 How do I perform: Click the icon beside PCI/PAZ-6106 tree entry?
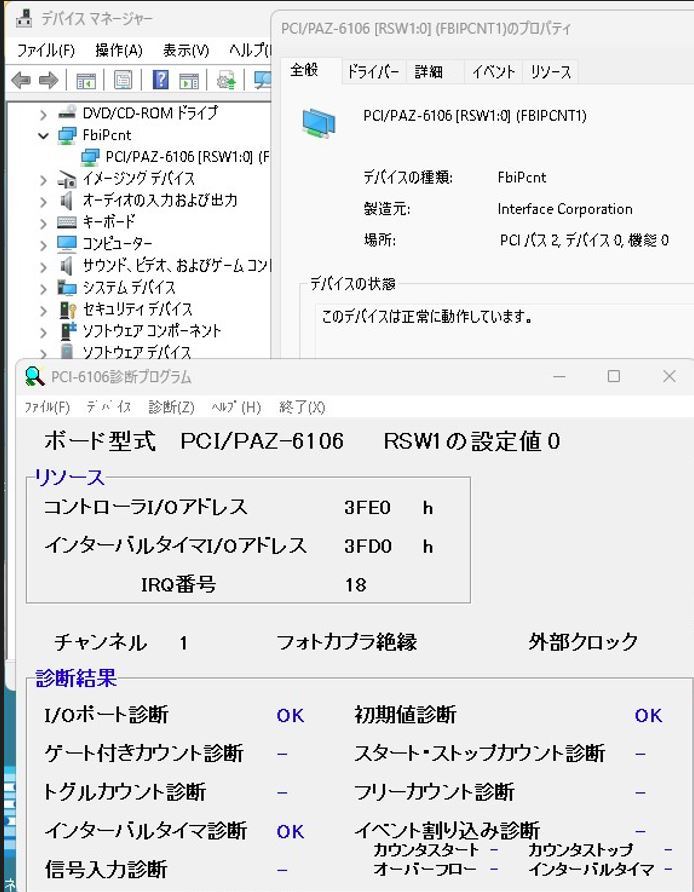click(90, 156)
